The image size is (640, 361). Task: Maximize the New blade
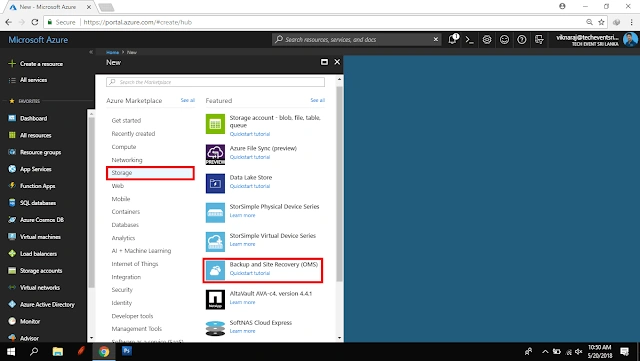pos(324,62)
